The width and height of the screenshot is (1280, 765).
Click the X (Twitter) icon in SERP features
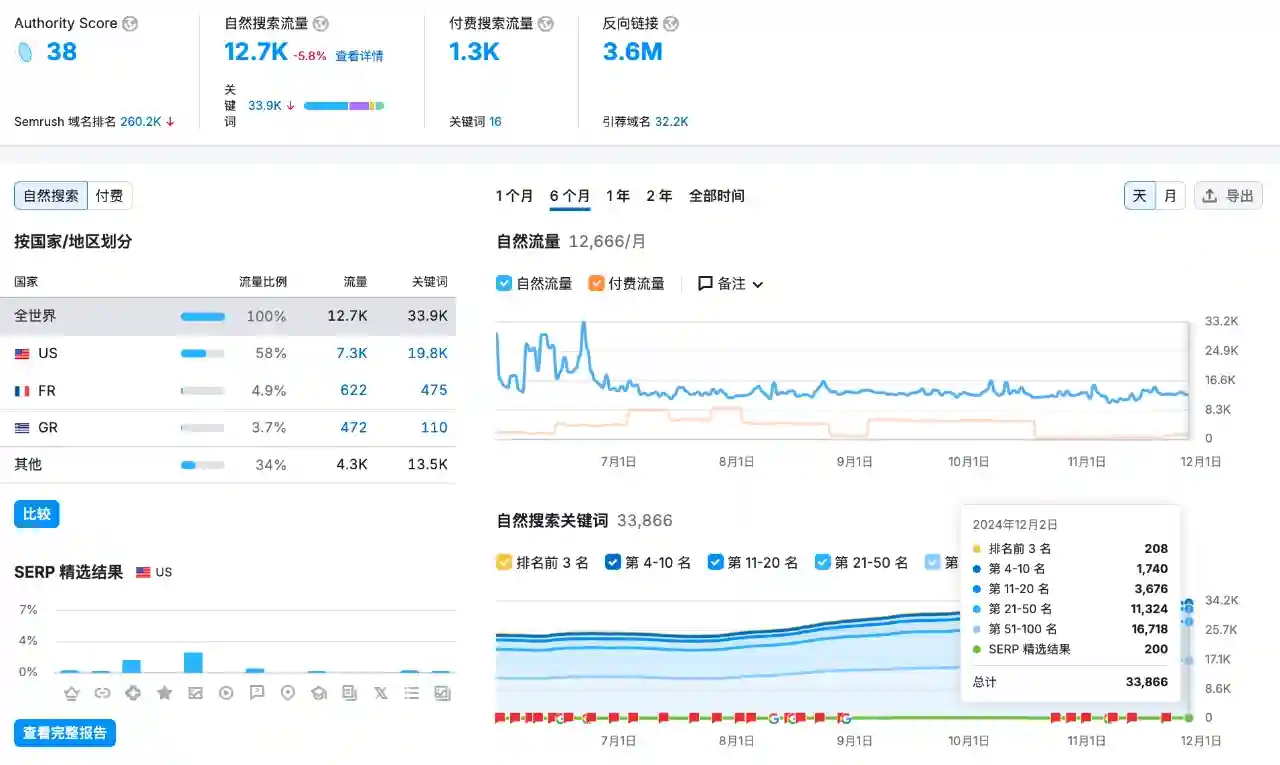click(x=380, y=693)
